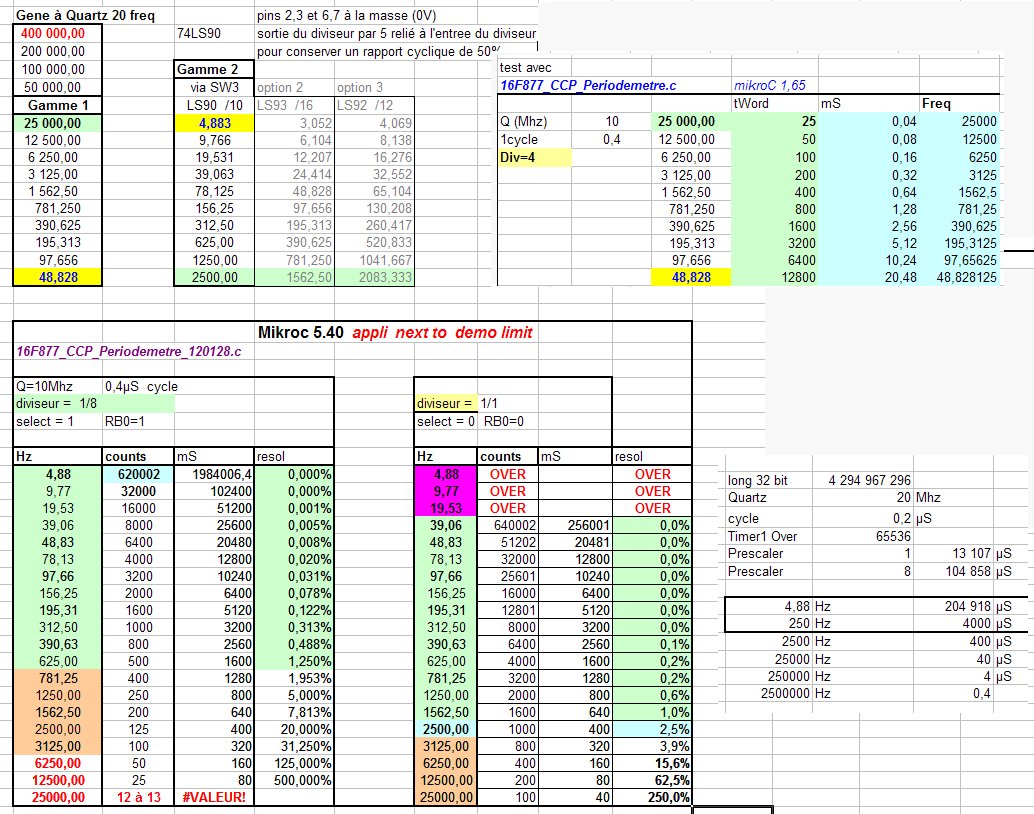The width and height of the screenshot is (1034, 814).
Task: Click the 'via SW3' cell
Action: click(x=214, y=87)
